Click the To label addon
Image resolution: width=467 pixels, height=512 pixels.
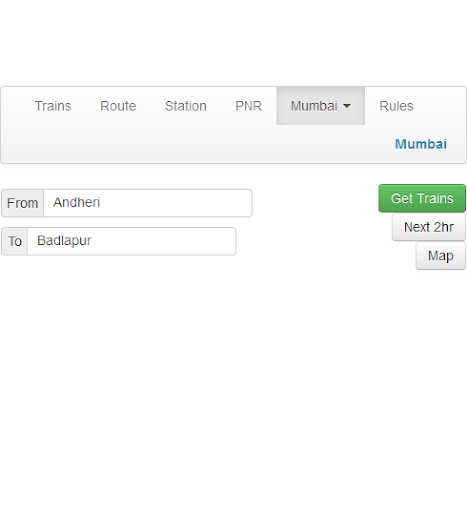pos(15,241)
